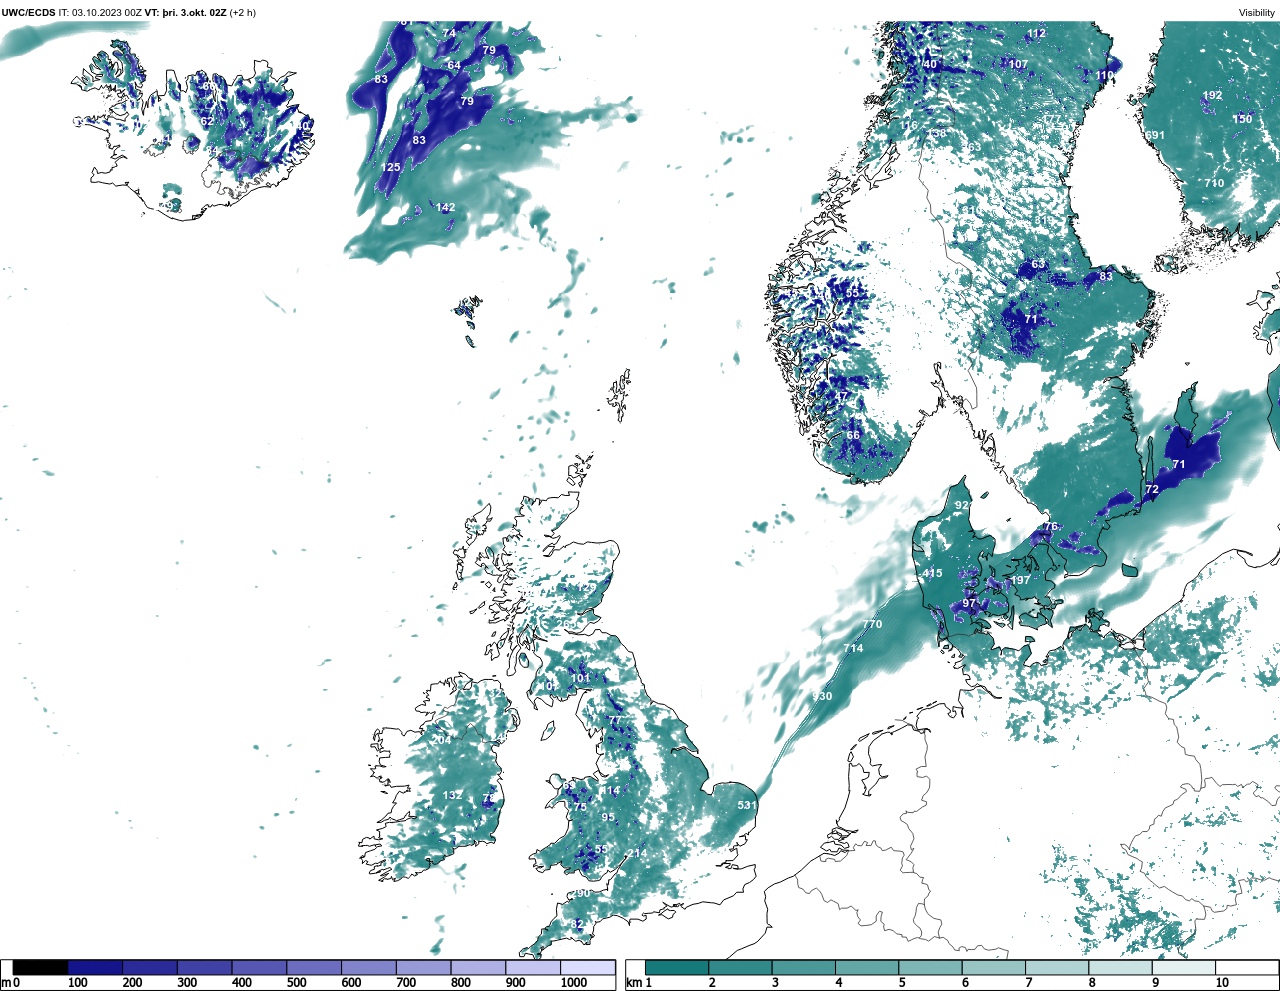The image size is (1280, 991).
Task: Click visibility value '76' in southern Sweden
Action: [1050, 527]
